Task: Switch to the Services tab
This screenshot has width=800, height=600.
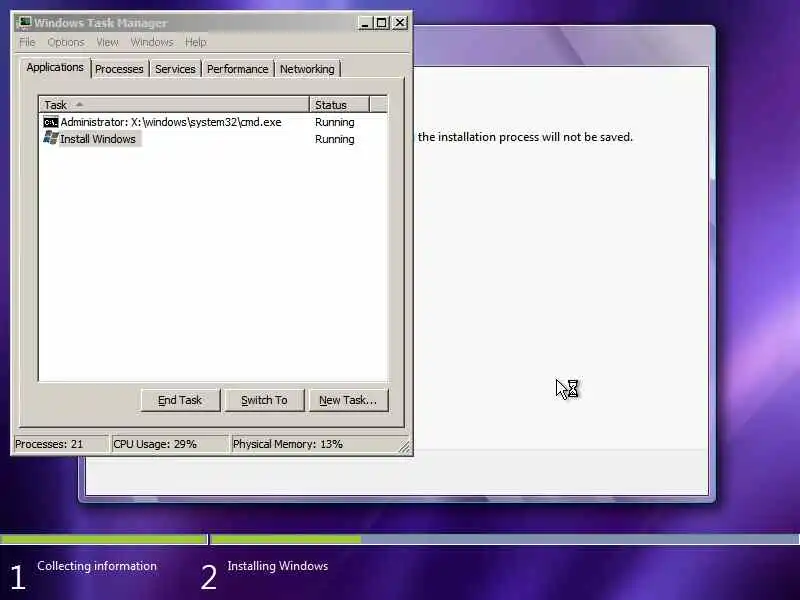Action: pos(175,69)
